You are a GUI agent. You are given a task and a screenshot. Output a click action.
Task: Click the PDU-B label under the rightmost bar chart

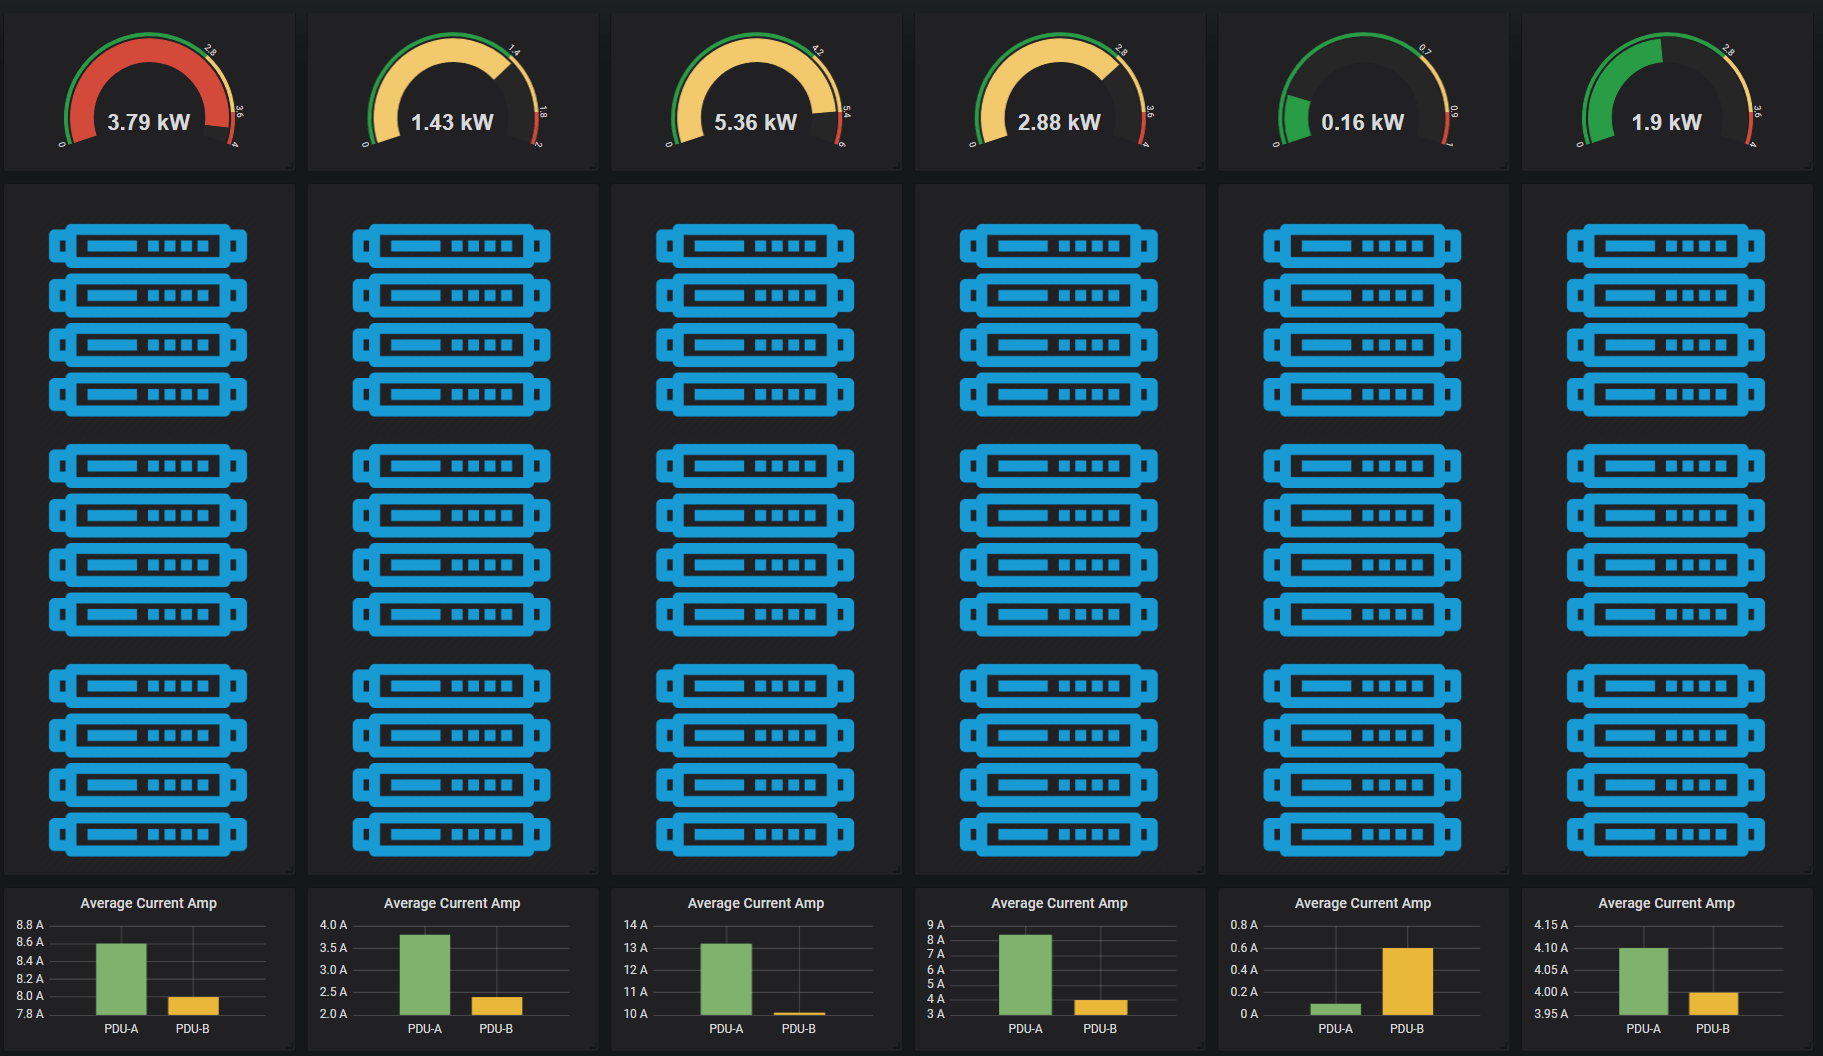click(x=1714, y=1026)
